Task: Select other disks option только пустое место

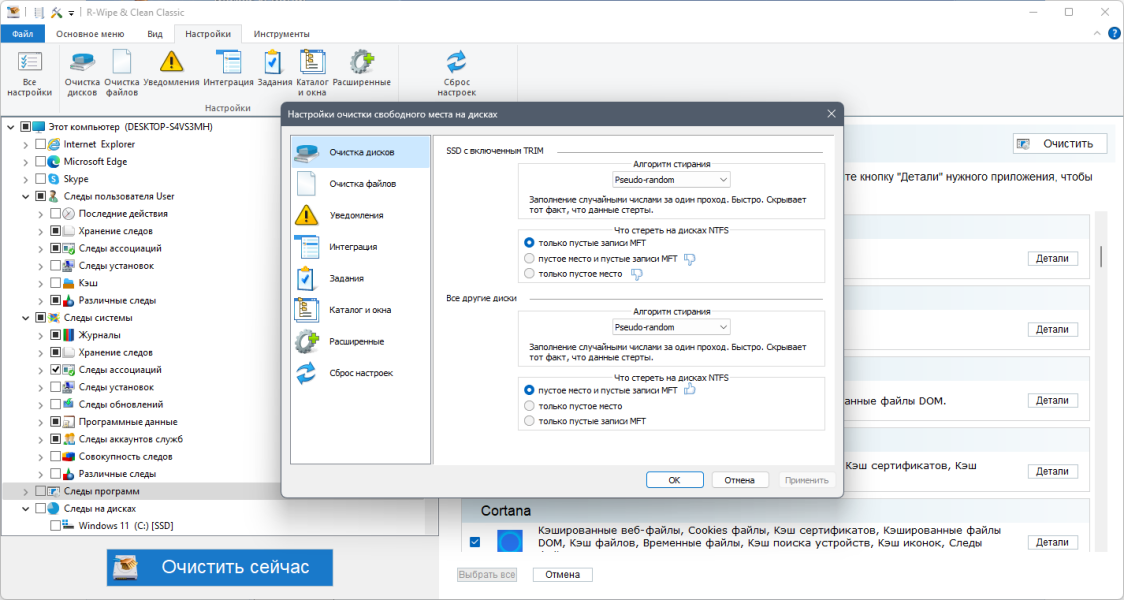Action: coord(529,406)
